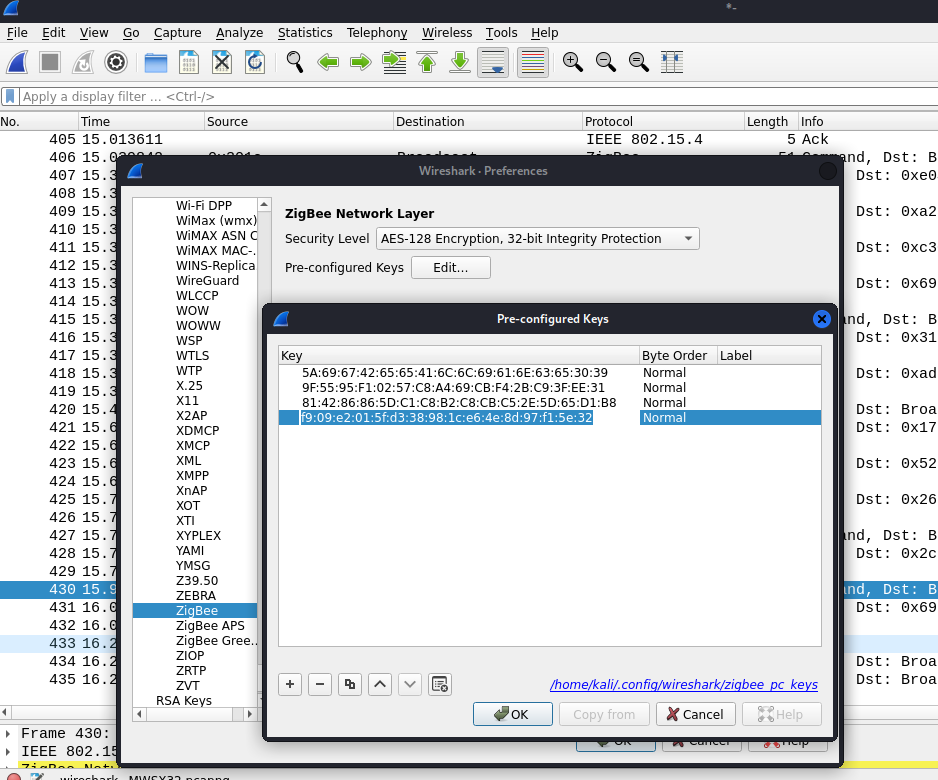Toggle auto-scroll during live capture icon

(493, 62)
